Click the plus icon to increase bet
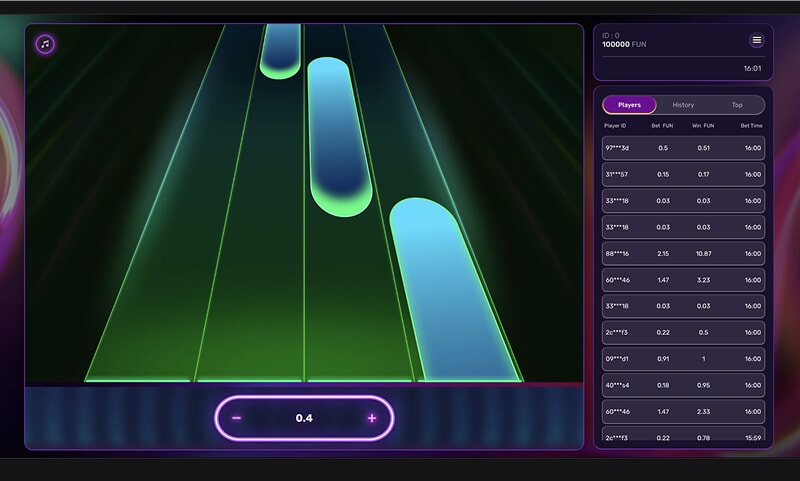 372,418
